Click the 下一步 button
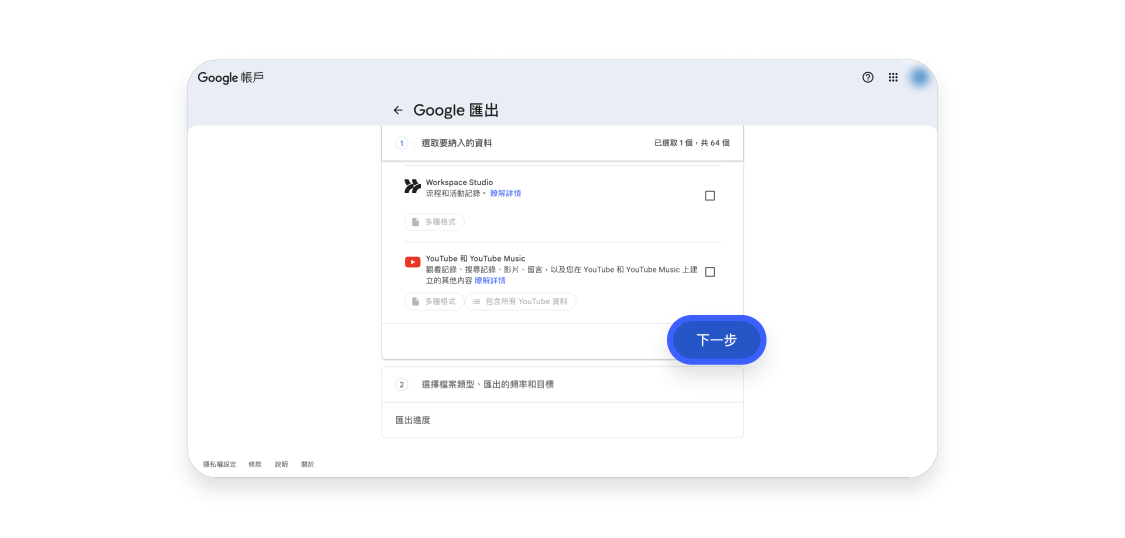1125x538 pixels. tap(717, 340)
